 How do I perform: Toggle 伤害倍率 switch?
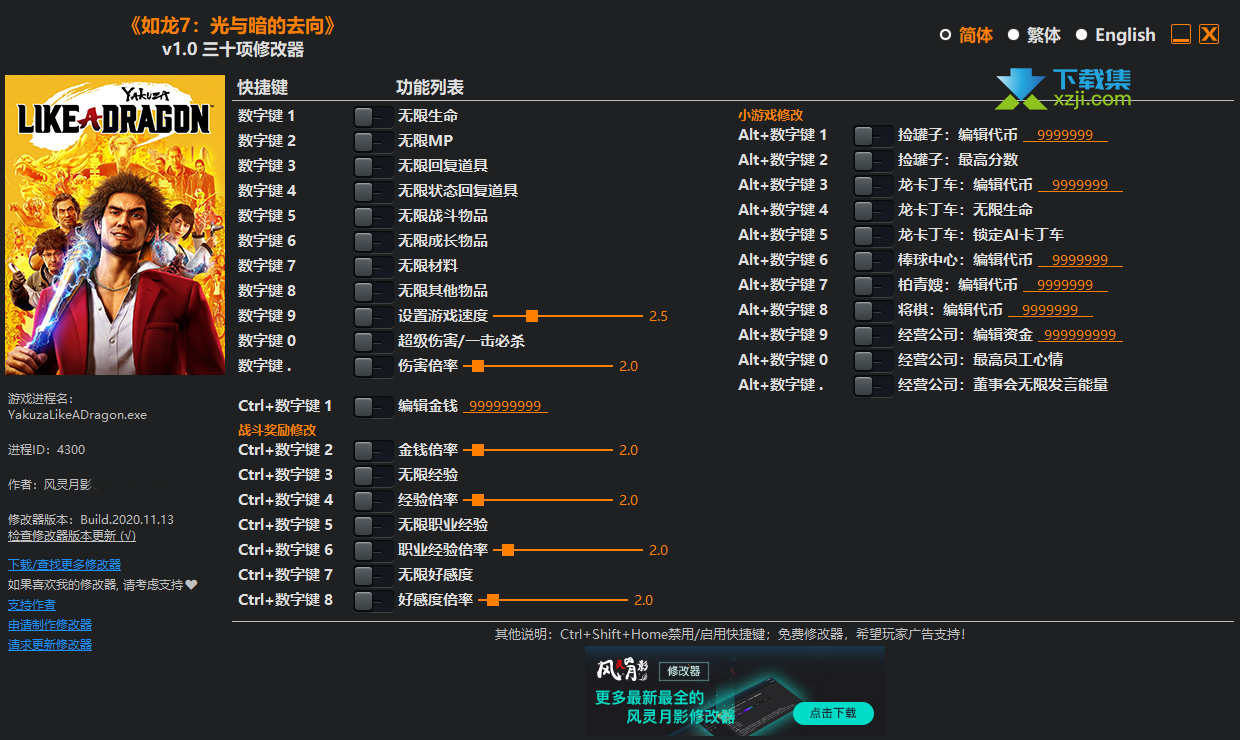373,366
